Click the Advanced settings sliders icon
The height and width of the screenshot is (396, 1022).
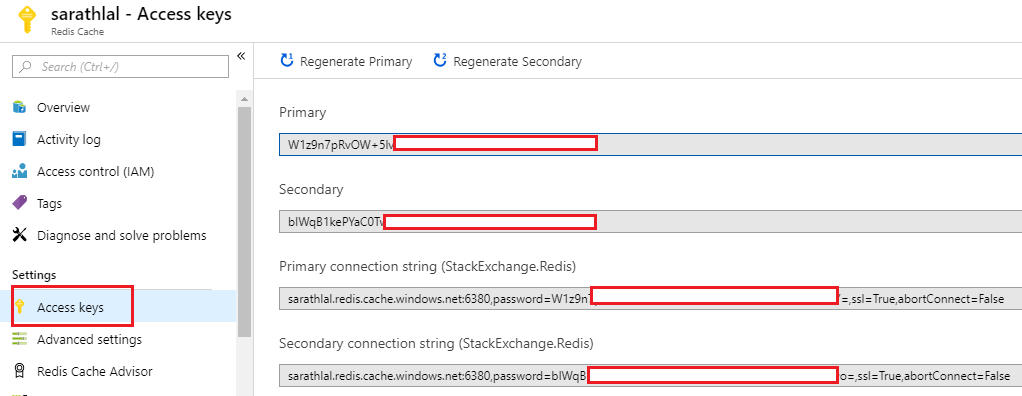coord(20,339)
